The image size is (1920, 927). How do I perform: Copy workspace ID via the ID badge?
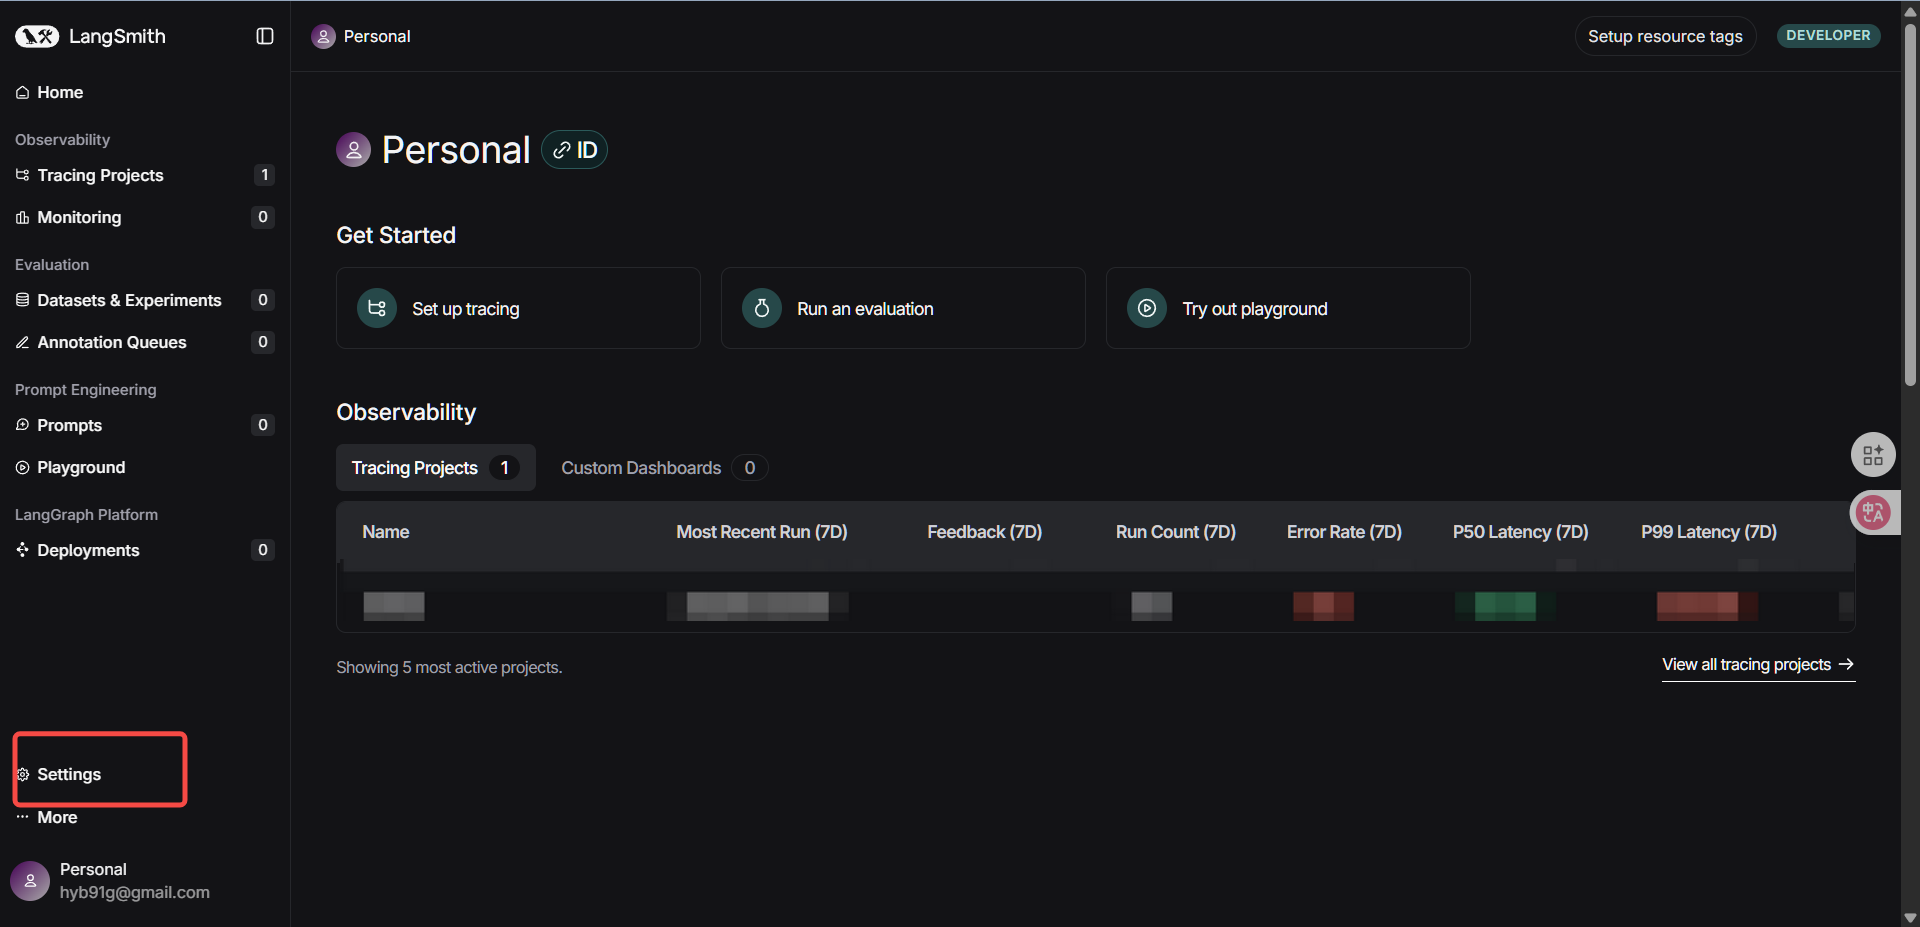pos(575,150)
